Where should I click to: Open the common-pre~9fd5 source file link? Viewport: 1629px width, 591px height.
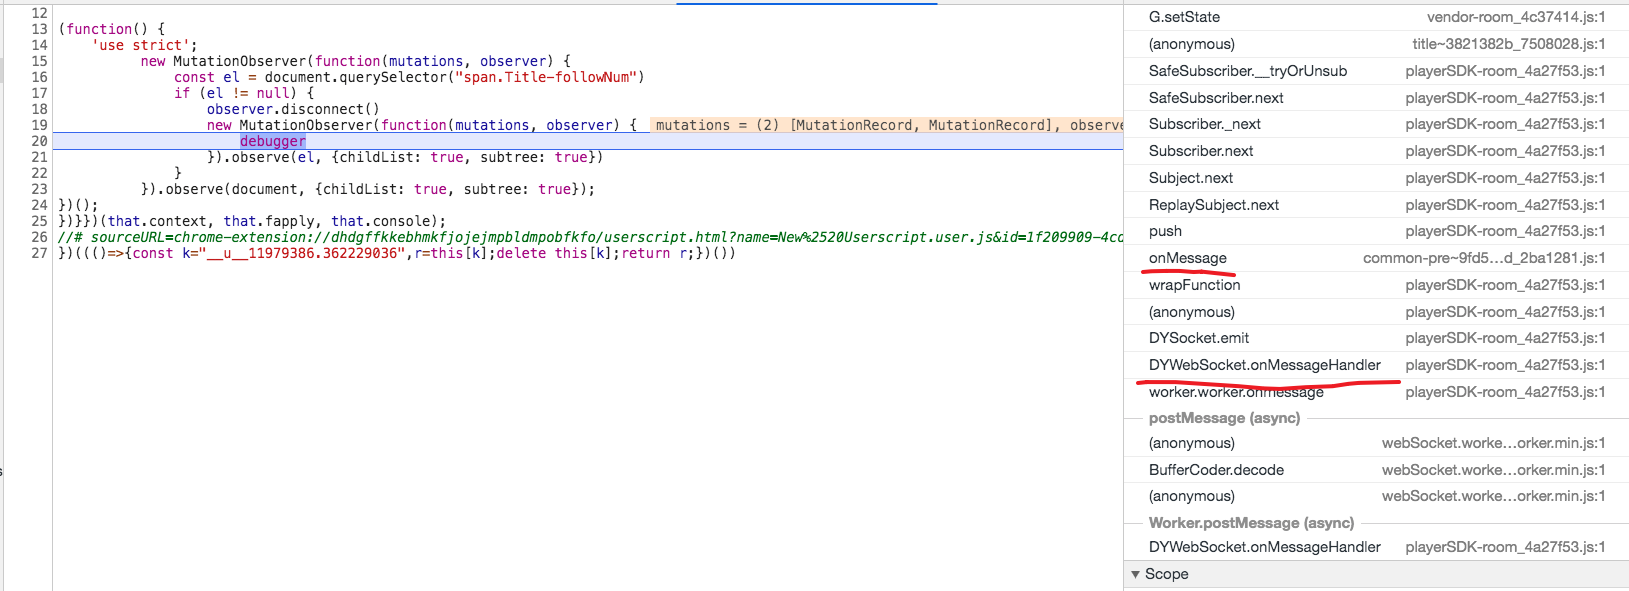tap(1483, 258)
